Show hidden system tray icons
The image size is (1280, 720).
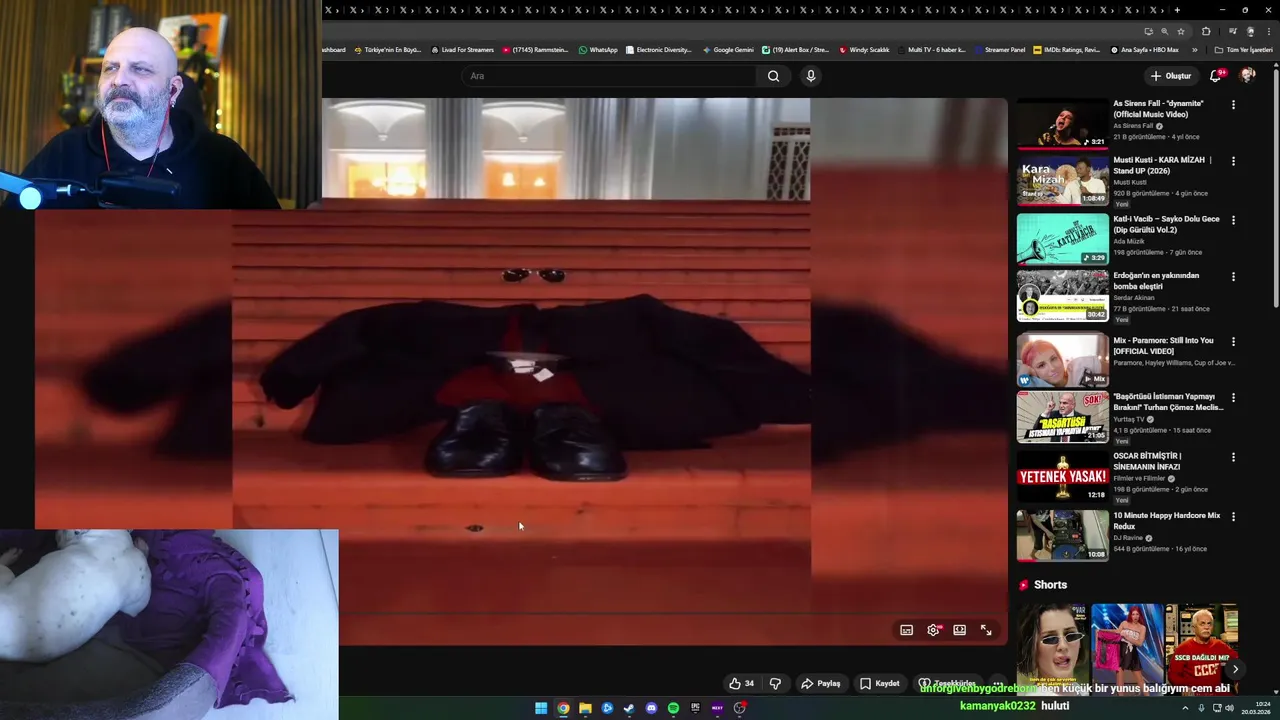(x=1185, y=708)
